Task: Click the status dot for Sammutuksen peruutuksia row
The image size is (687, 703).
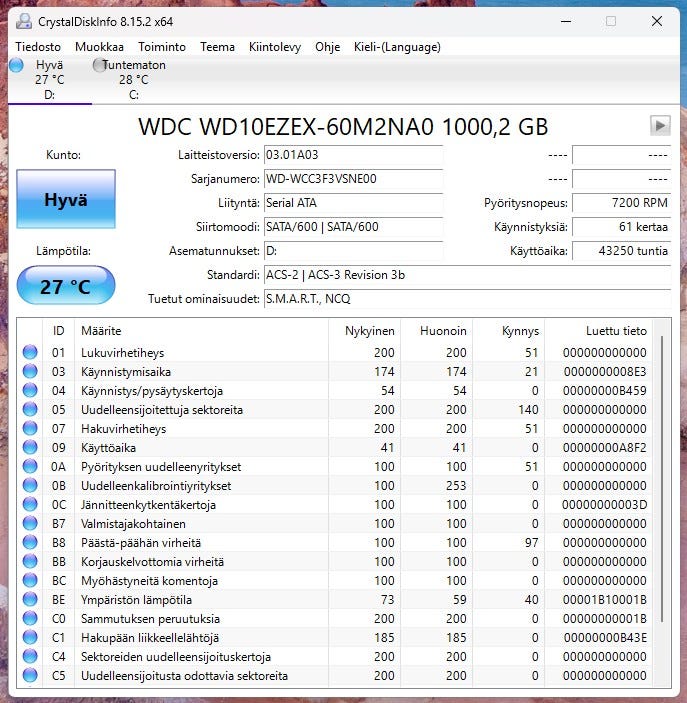Action: [30, 619]
